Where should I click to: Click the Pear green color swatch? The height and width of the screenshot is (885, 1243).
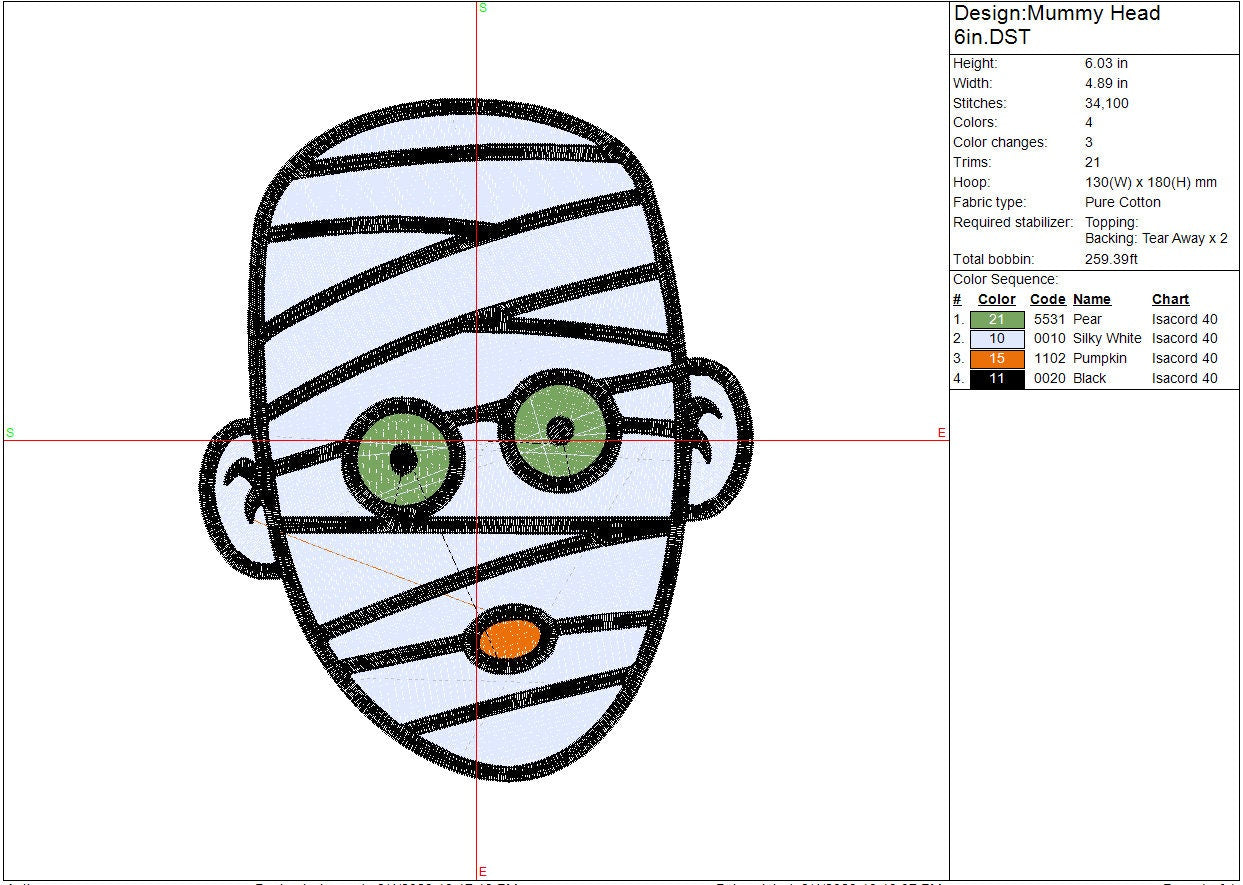[997, 319]
